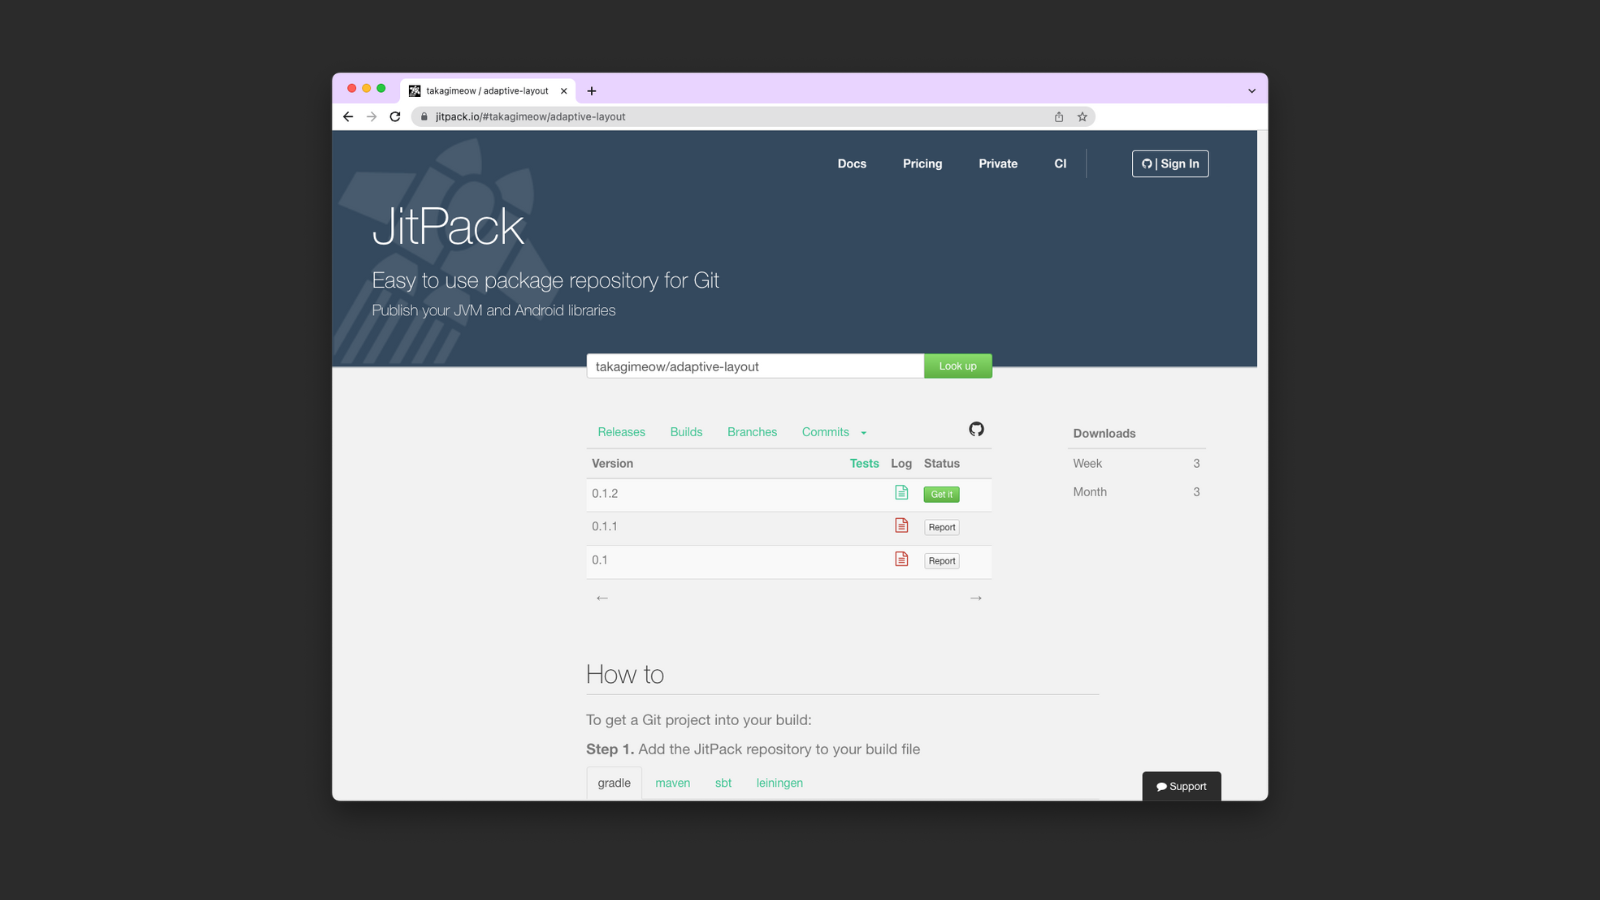Click the green Look up button
The image size is (1600, 900).
pyautogui.click(x=957, y=366)
